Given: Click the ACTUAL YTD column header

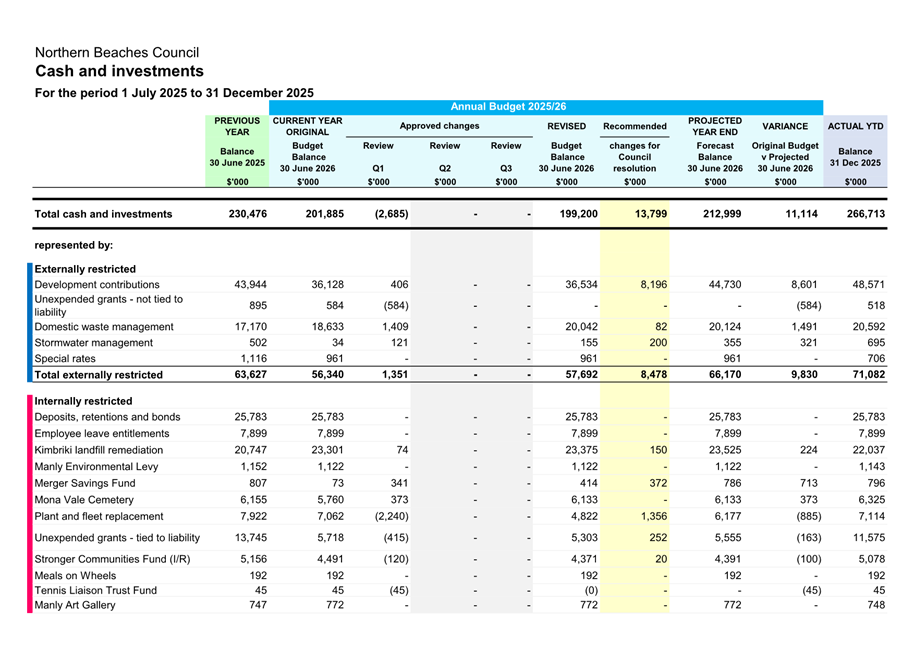Looking at the screenshot, I should [855, 126].
